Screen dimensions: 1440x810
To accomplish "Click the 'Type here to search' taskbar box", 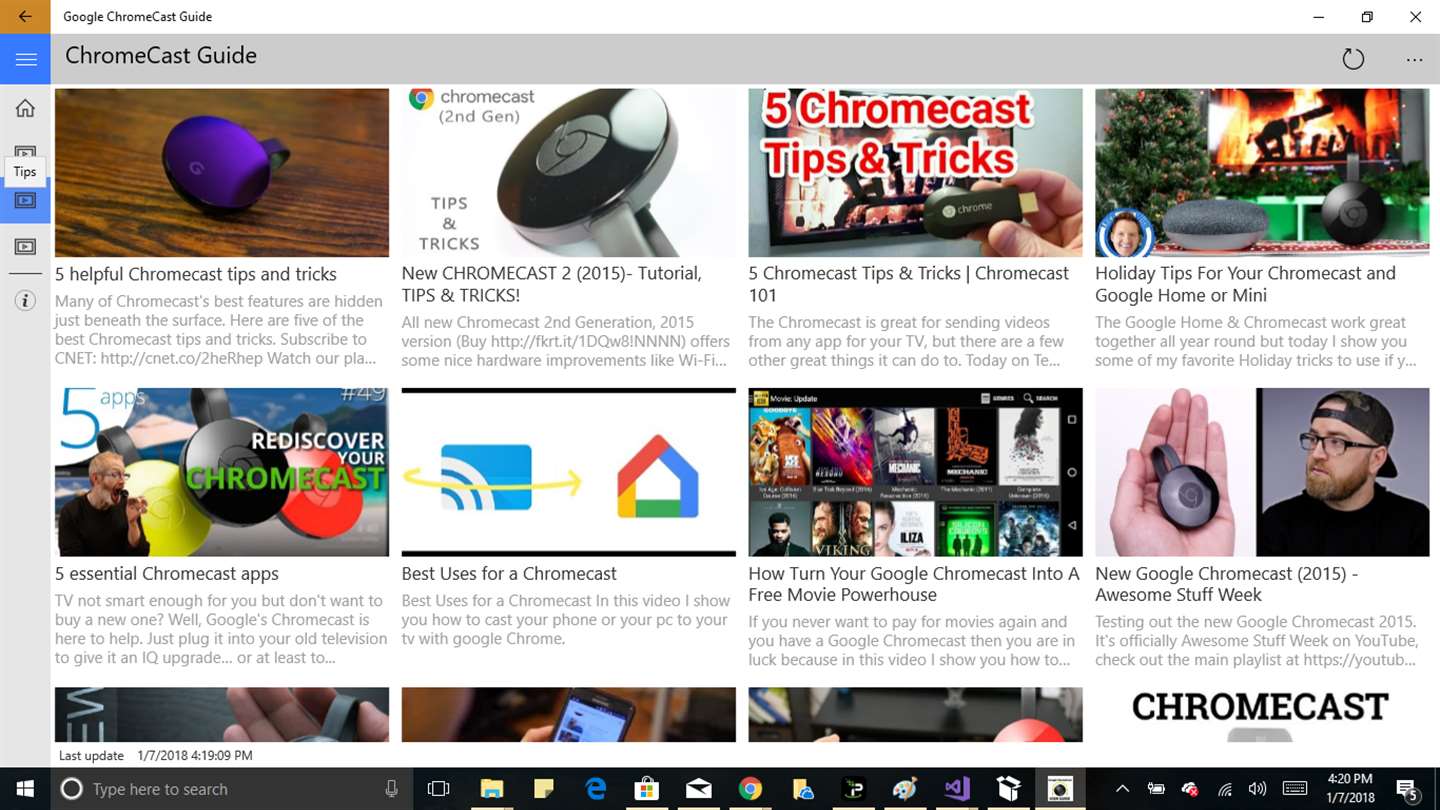I will [x=231, y=789].
